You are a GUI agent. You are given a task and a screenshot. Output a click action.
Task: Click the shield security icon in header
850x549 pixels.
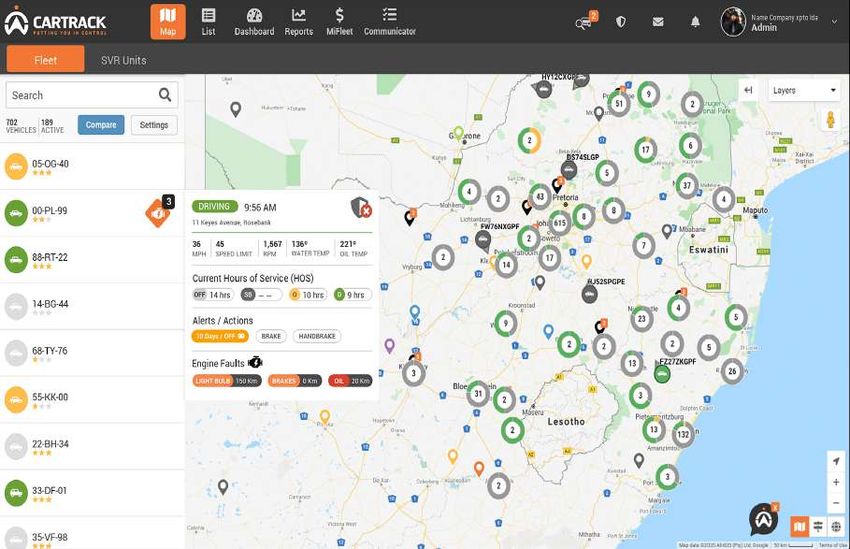tap(621, 22)
